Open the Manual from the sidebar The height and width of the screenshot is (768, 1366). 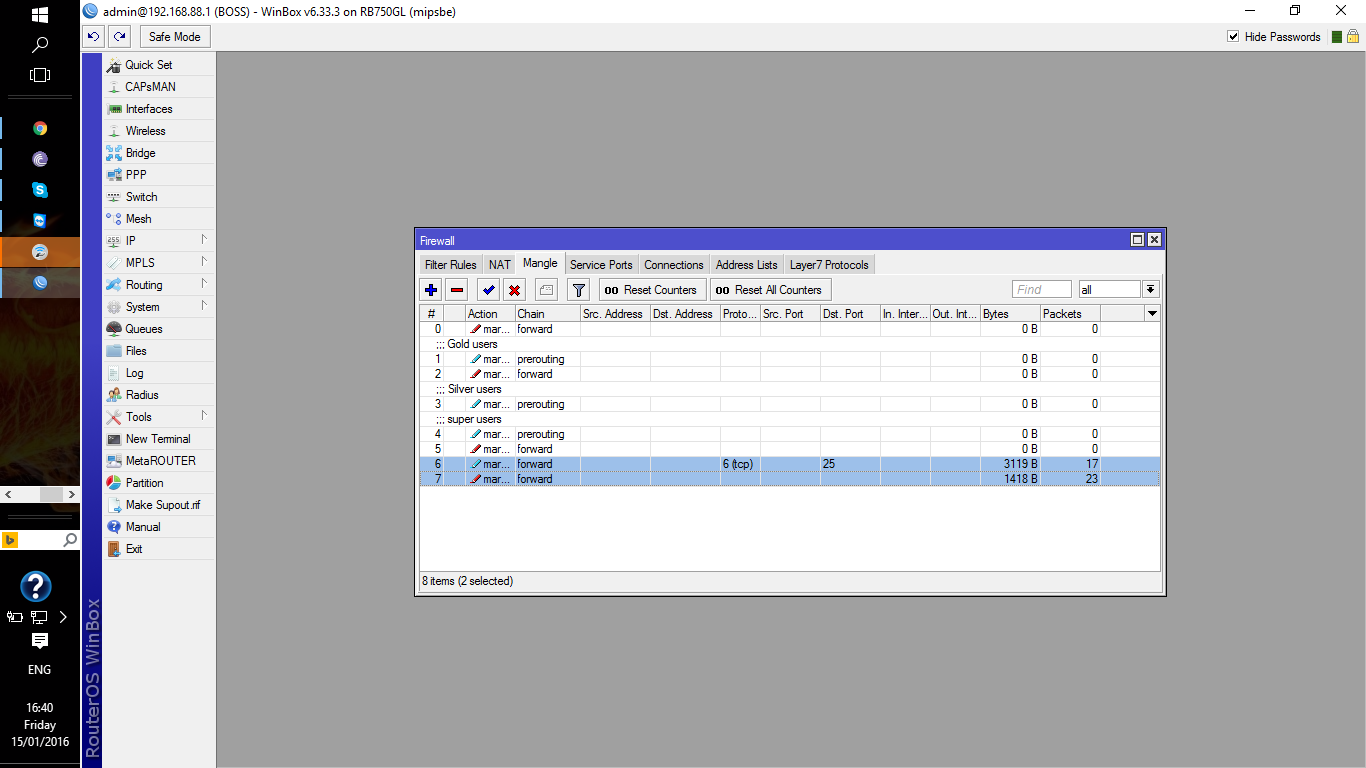[159, 527]
